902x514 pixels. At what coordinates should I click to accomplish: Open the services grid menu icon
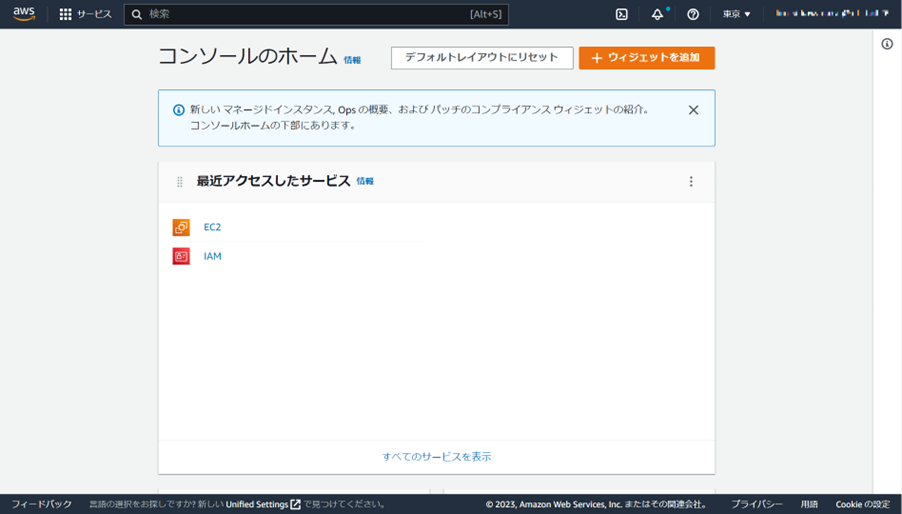click(66, 14)
